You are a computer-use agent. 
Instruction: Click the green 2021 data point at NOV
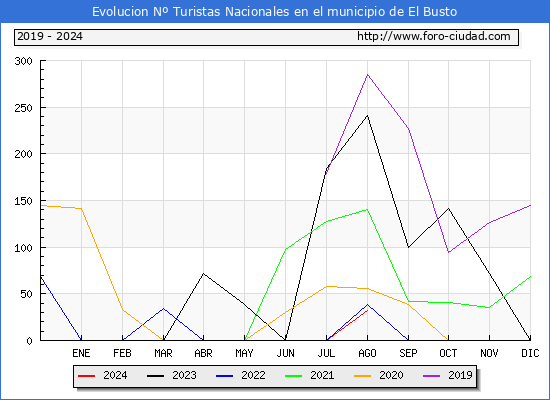489,308
